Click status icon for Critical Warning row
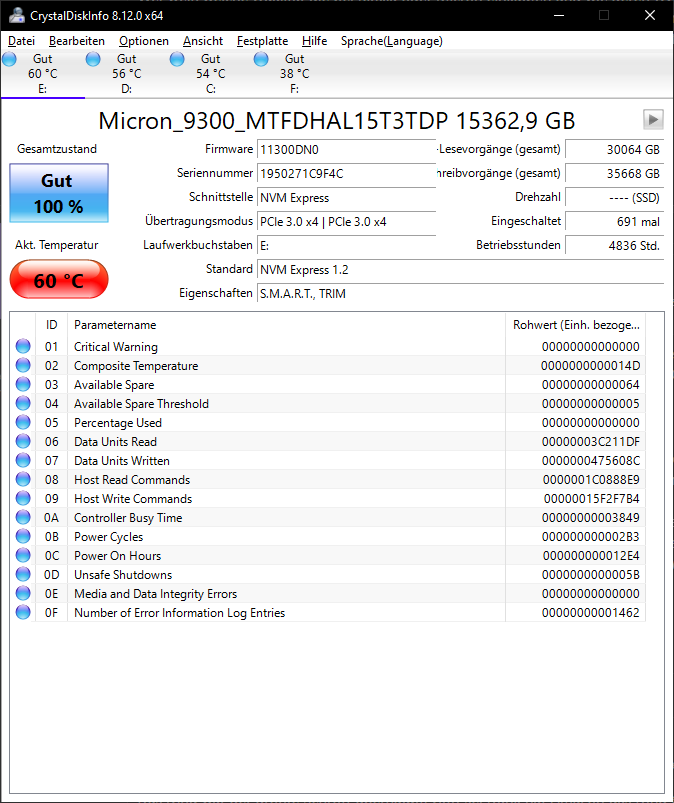Screen dimensions: 674x803 (x=23, y=347)
